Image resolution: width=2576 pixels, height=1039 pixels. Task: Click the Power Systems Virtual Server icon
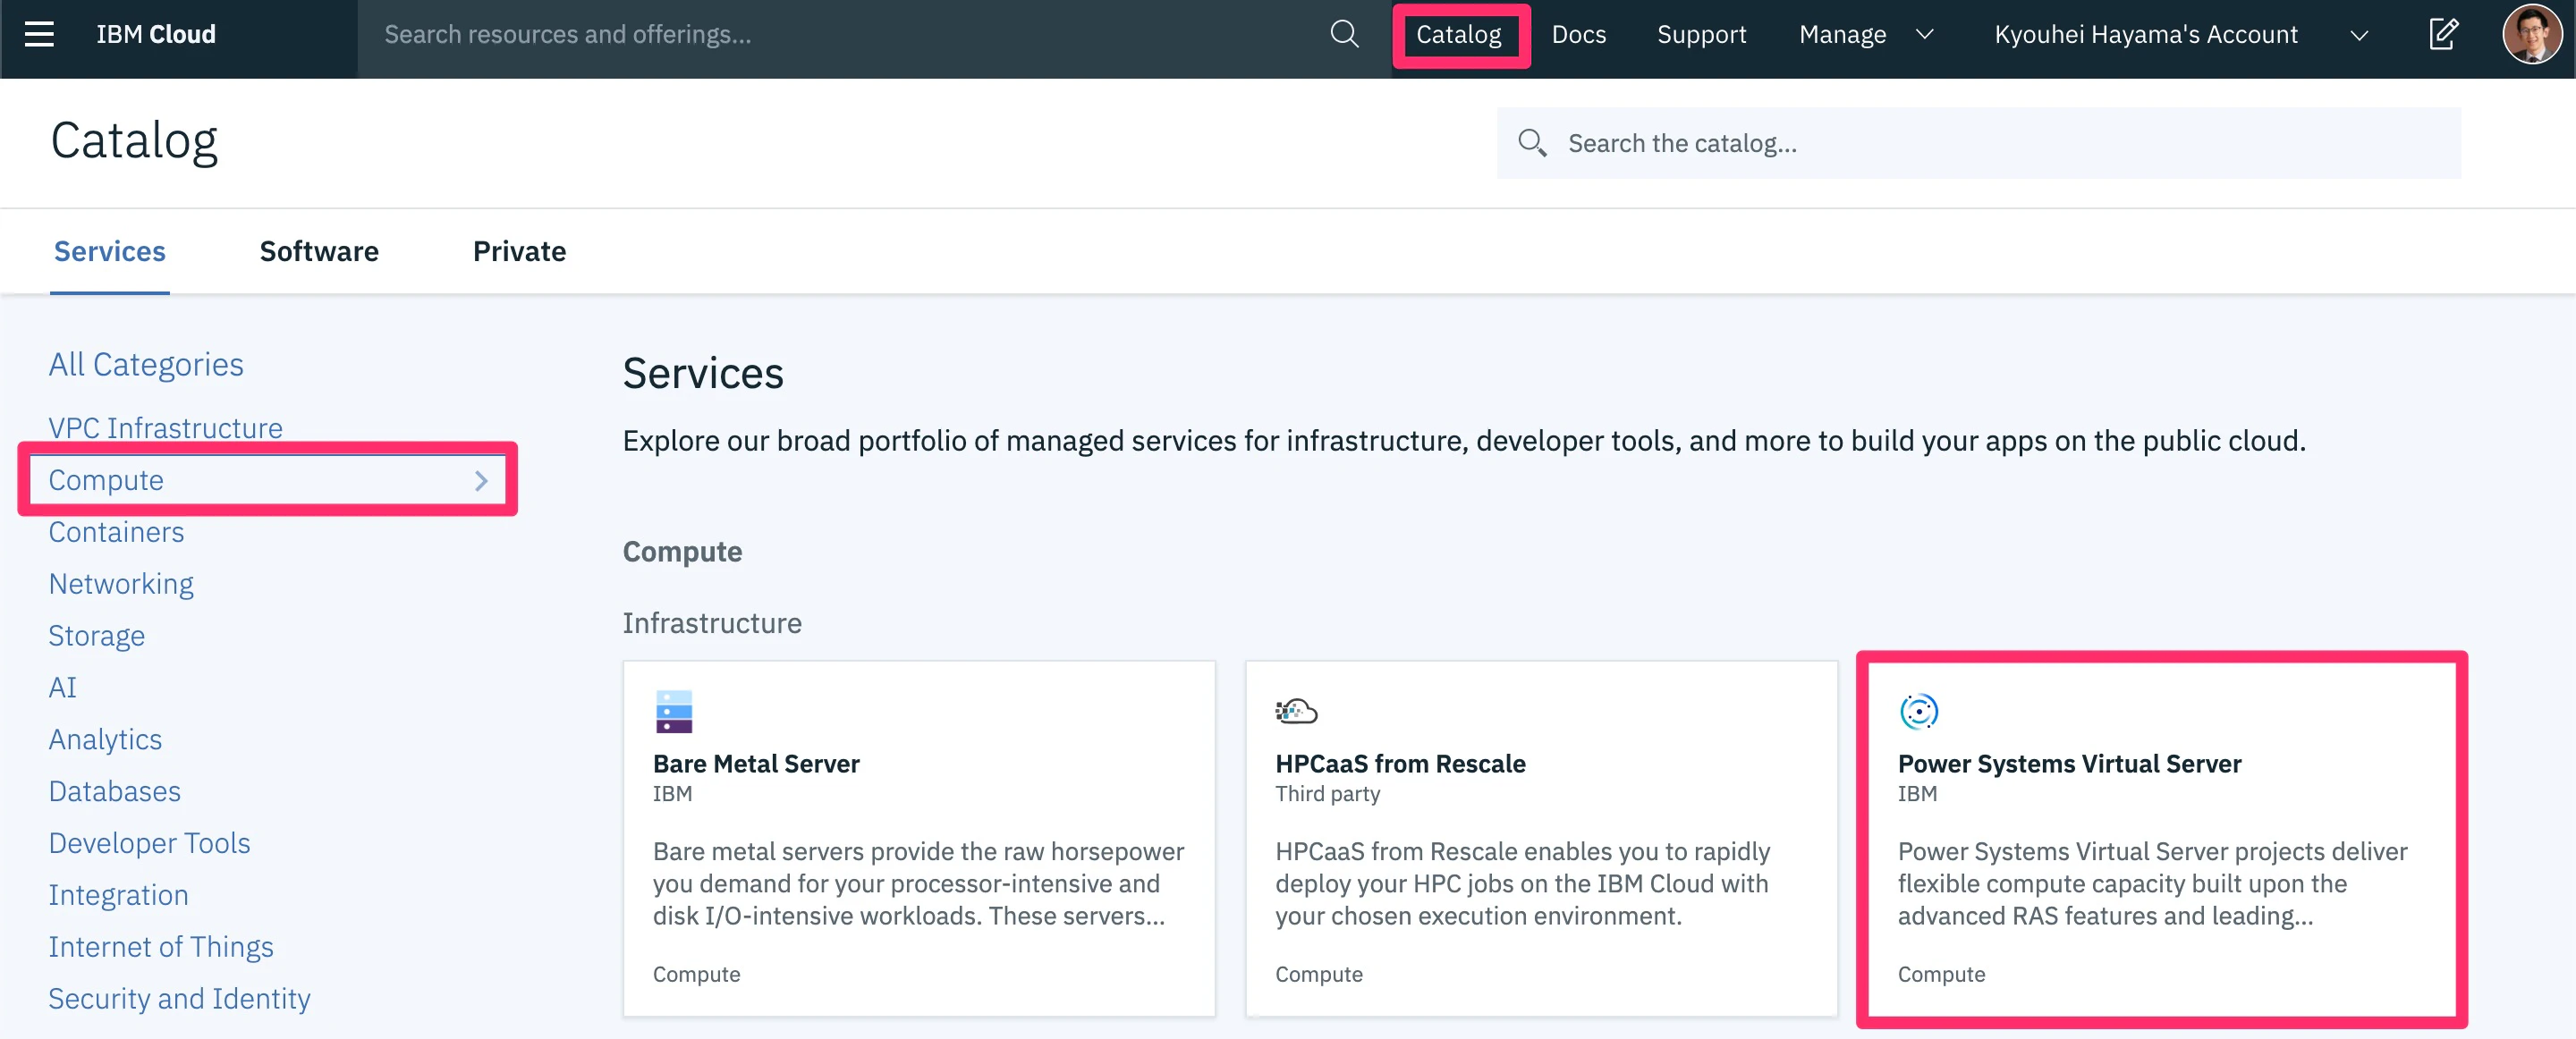coord(1918,711)
